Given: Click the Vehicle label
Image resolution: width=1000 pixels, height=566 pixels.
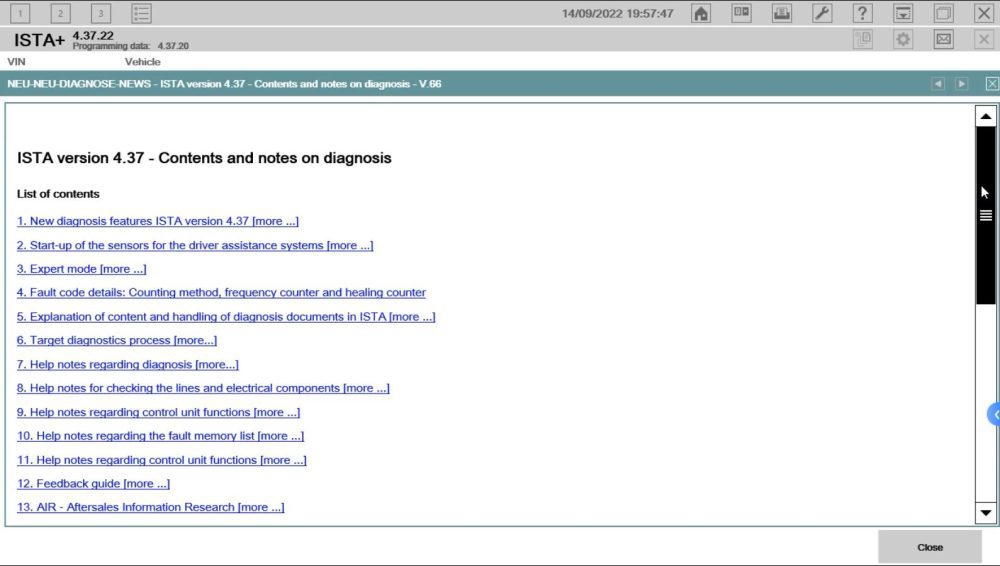Looking at the screenshot, I should point(142,62).
